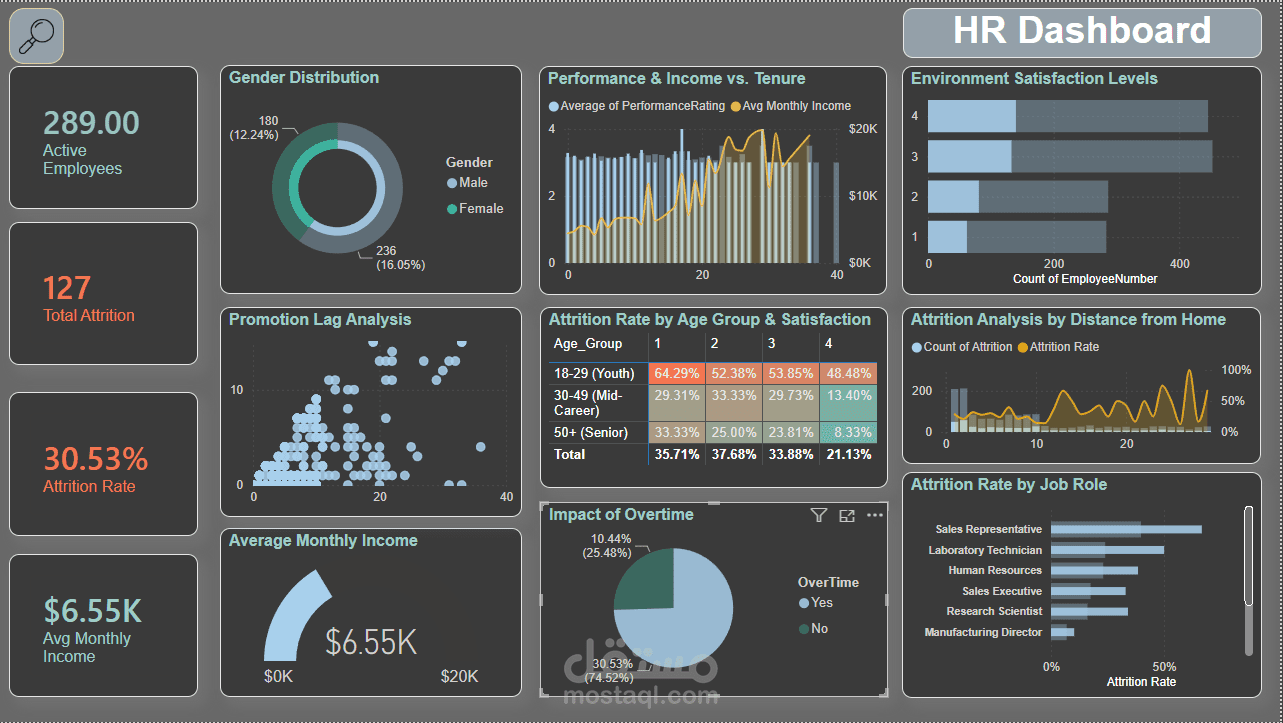This screenshot has width=1283, height=723.
Task: Select the $6.55K Avg Monthly Income card
Action: tap(104, 625)
